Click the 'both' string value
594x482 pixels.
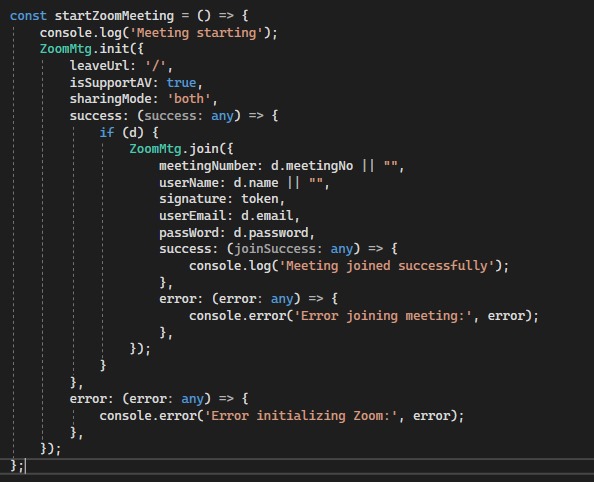click(189, 99)
